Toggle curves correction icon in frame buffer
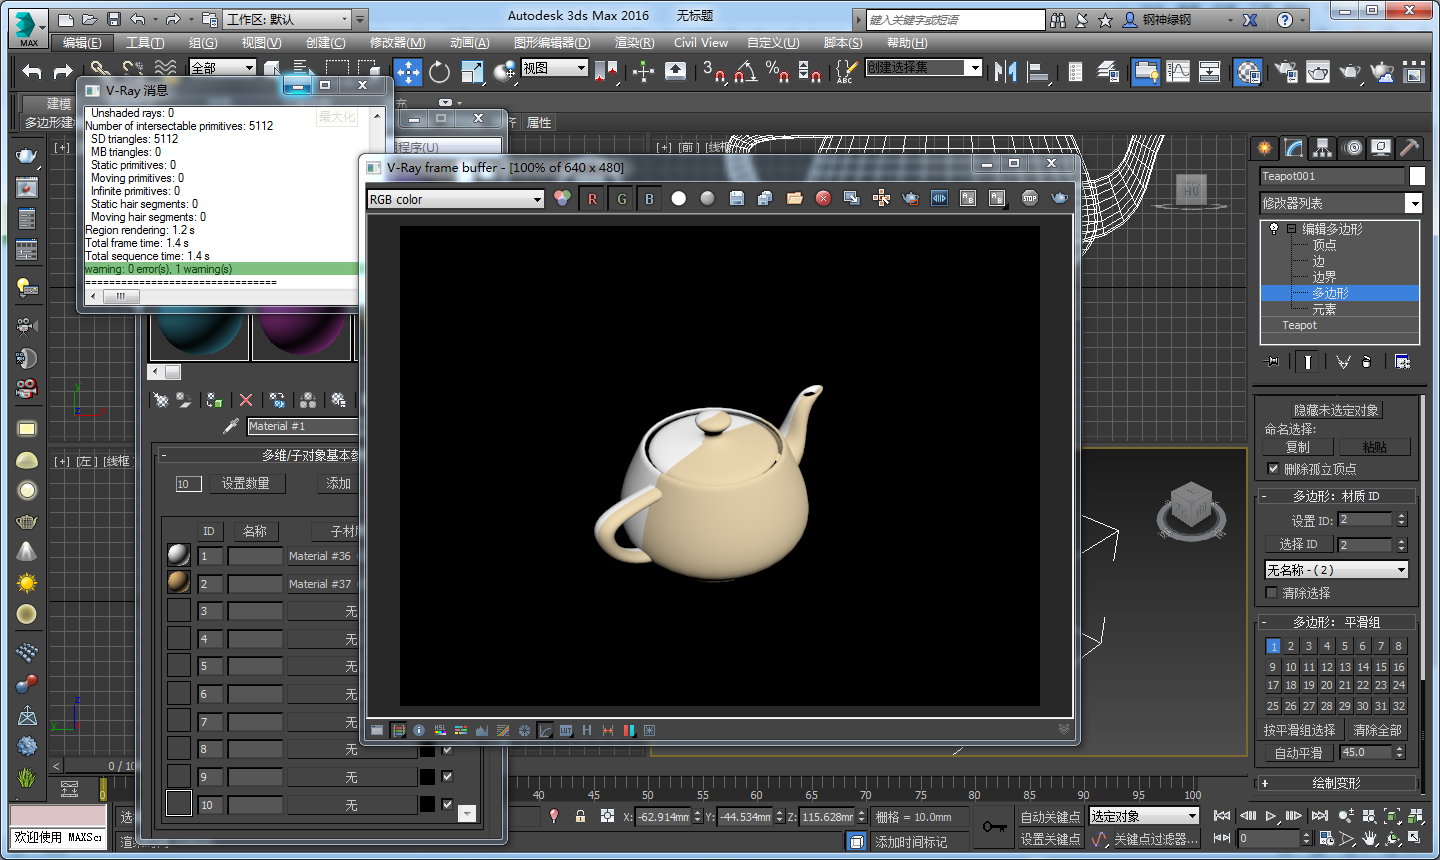The image size is (1440, 860). tap(545, 730)
